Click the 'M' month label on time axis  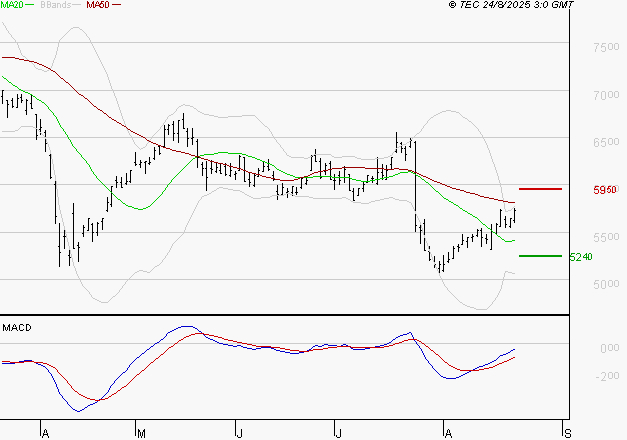141,433
